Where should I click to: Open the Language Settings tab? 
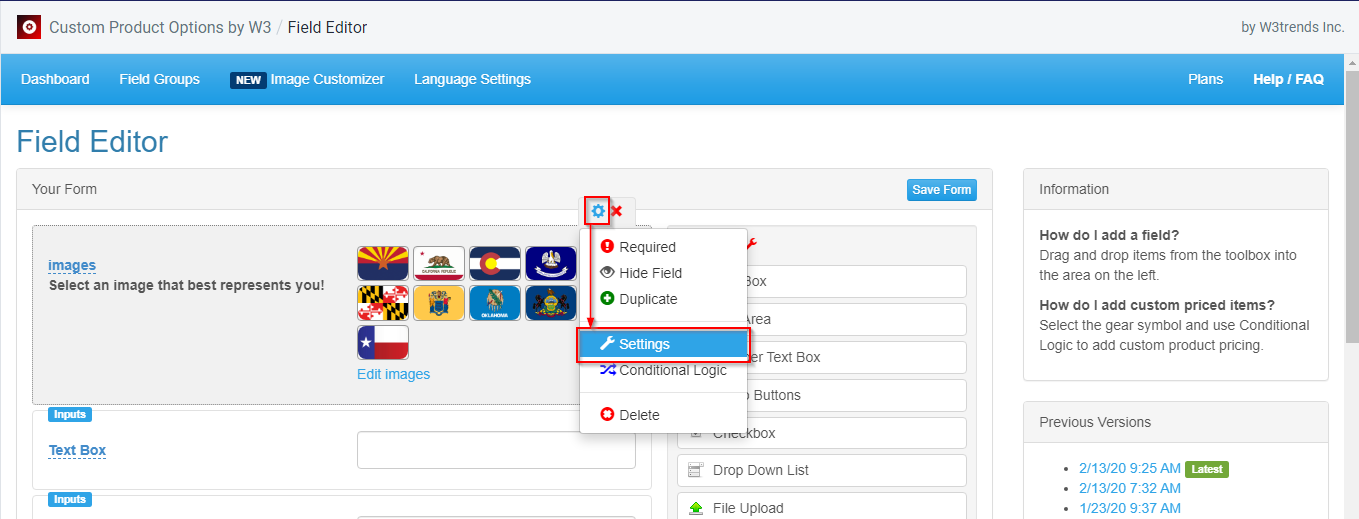pos(472,79)
